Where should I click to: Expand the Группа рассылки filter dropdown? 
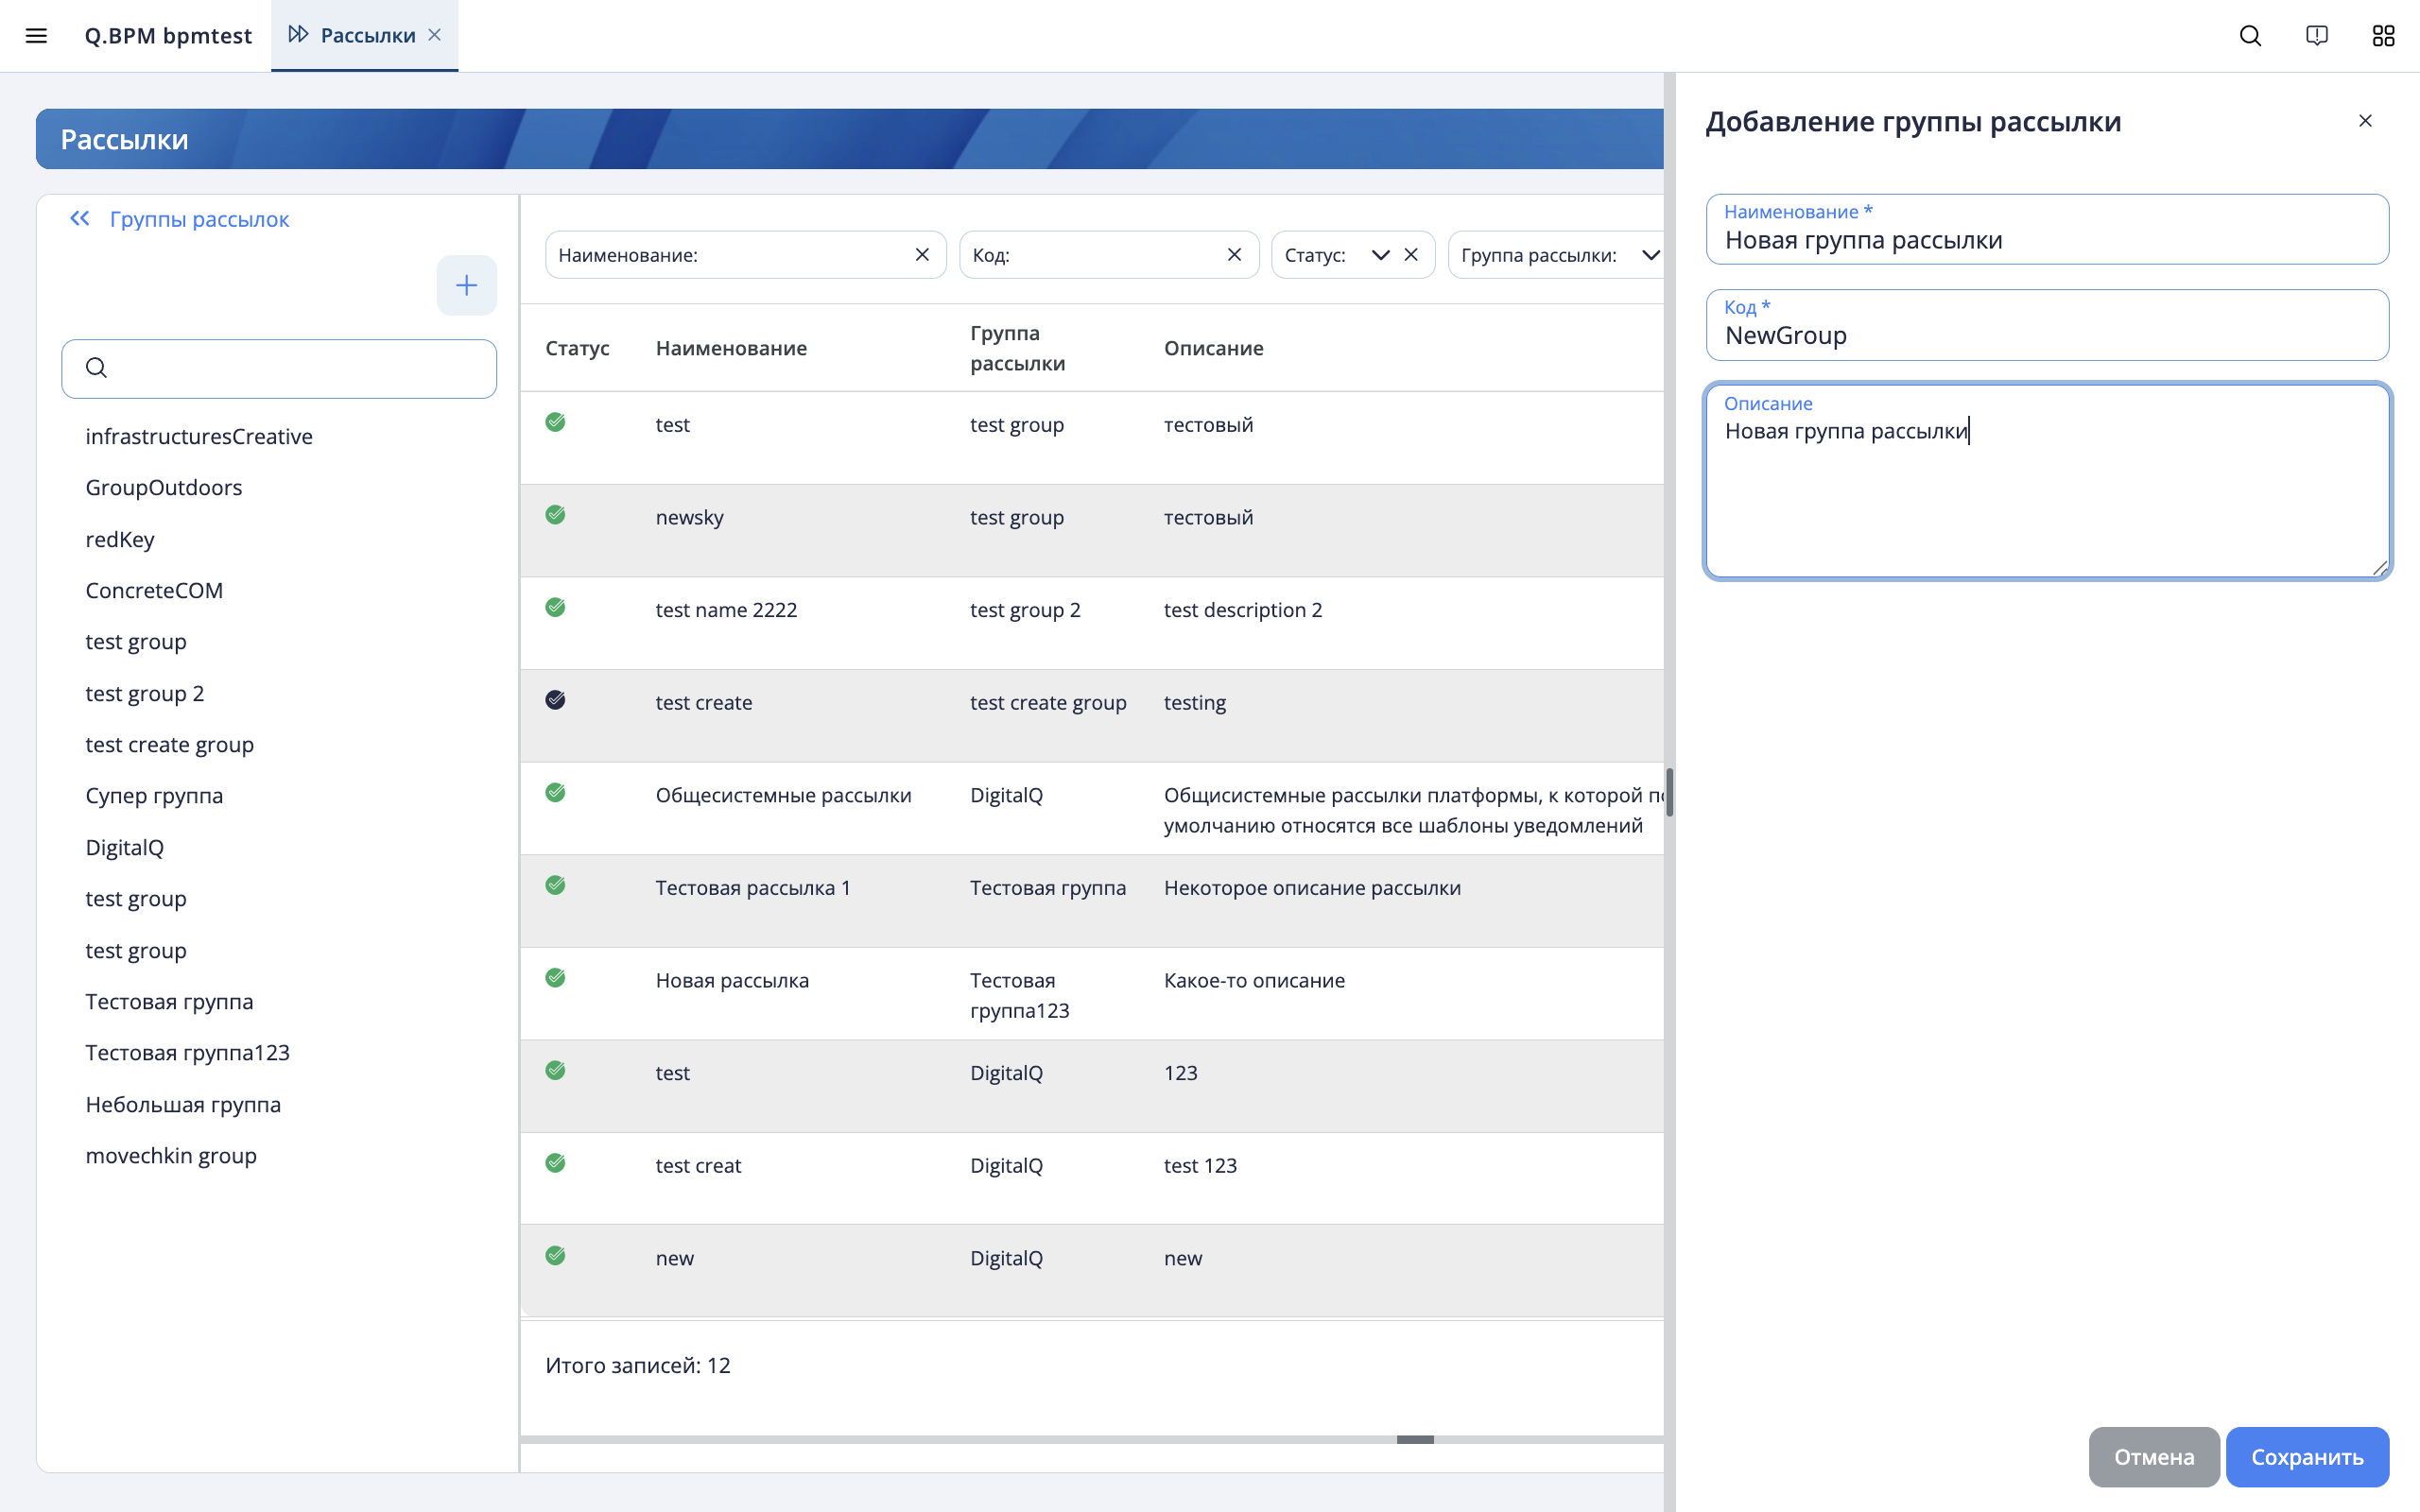(1650, 255)
